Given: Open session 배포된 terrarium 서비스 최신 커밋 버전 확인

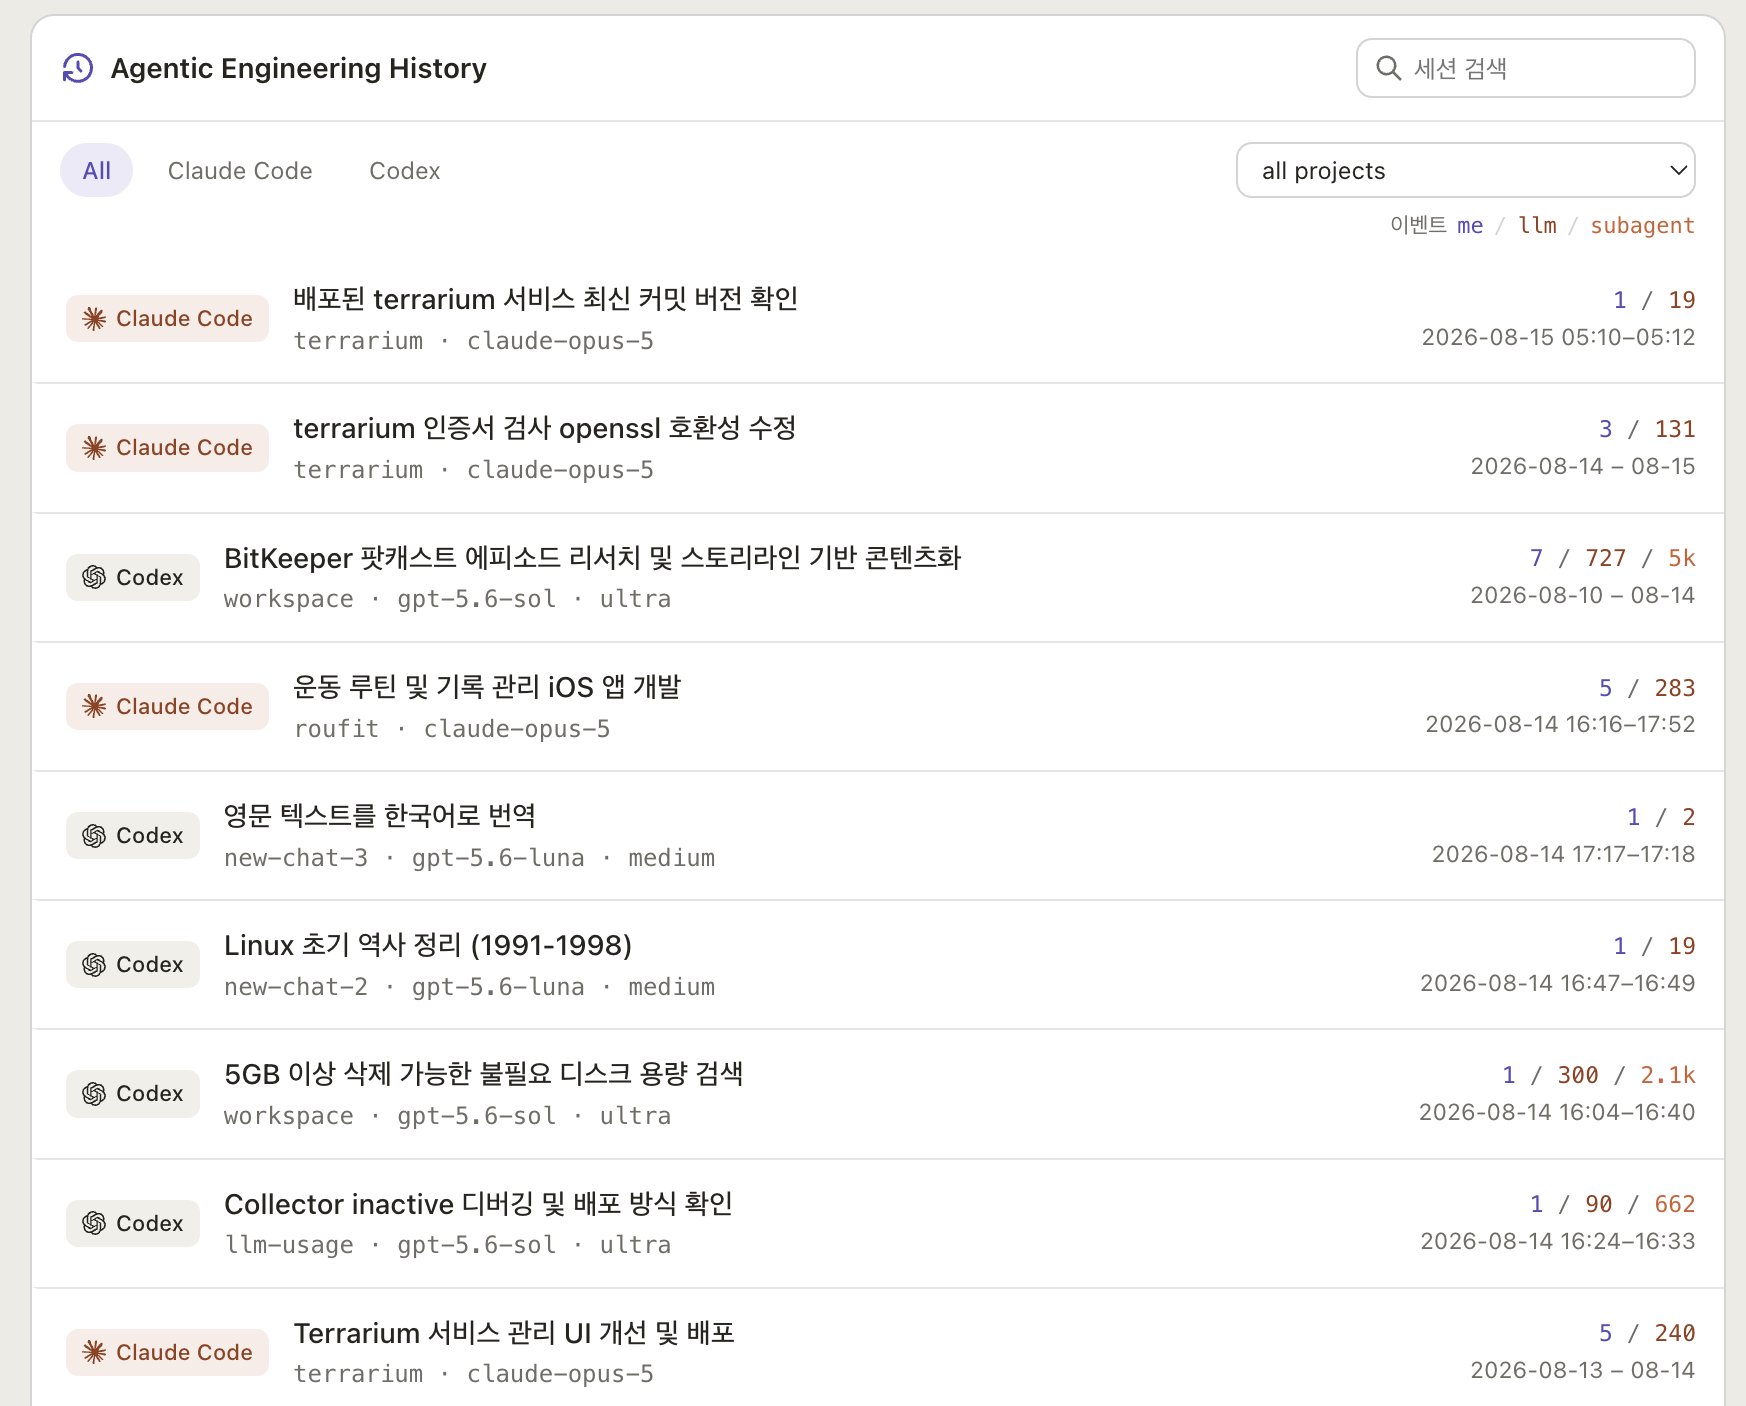Looking at the screenshot, I should [545, 299].
